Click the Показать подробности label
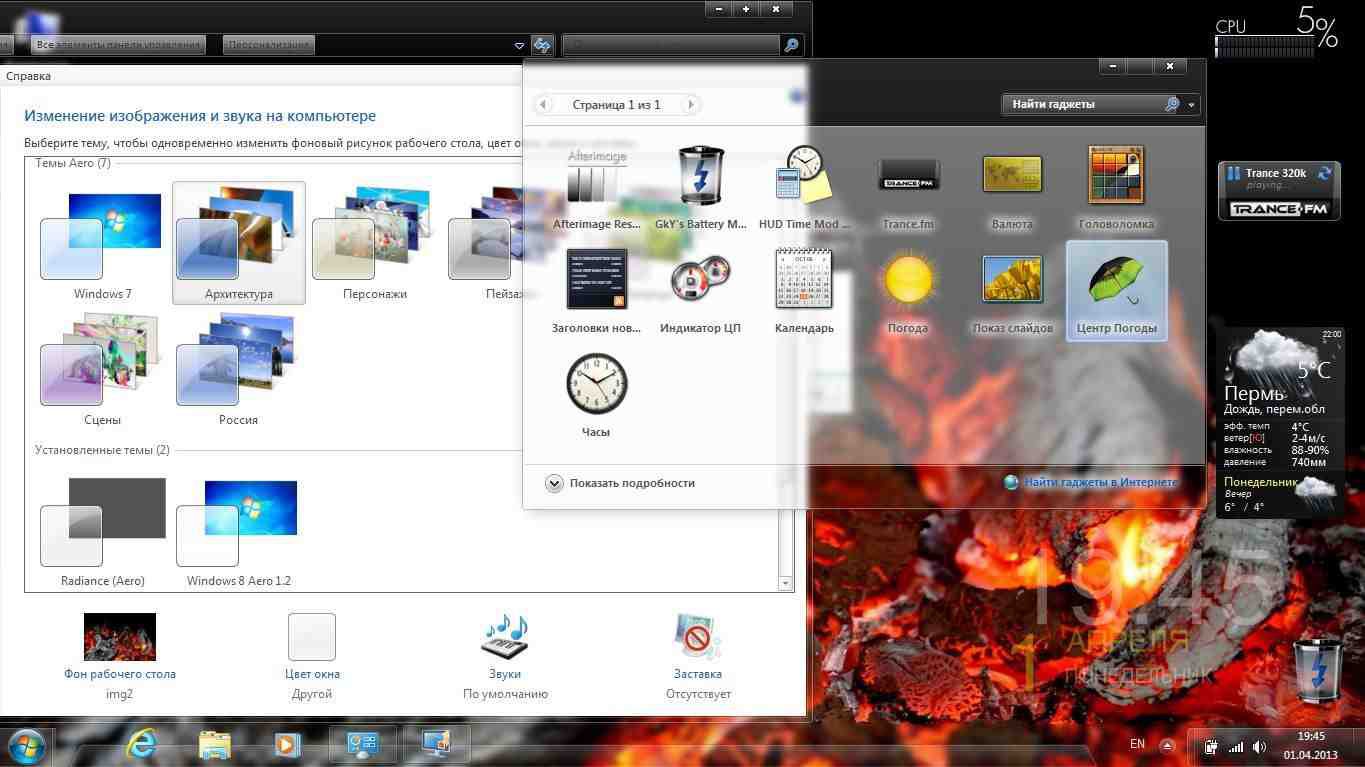1365x767 pixels. [x=632, y=483]
